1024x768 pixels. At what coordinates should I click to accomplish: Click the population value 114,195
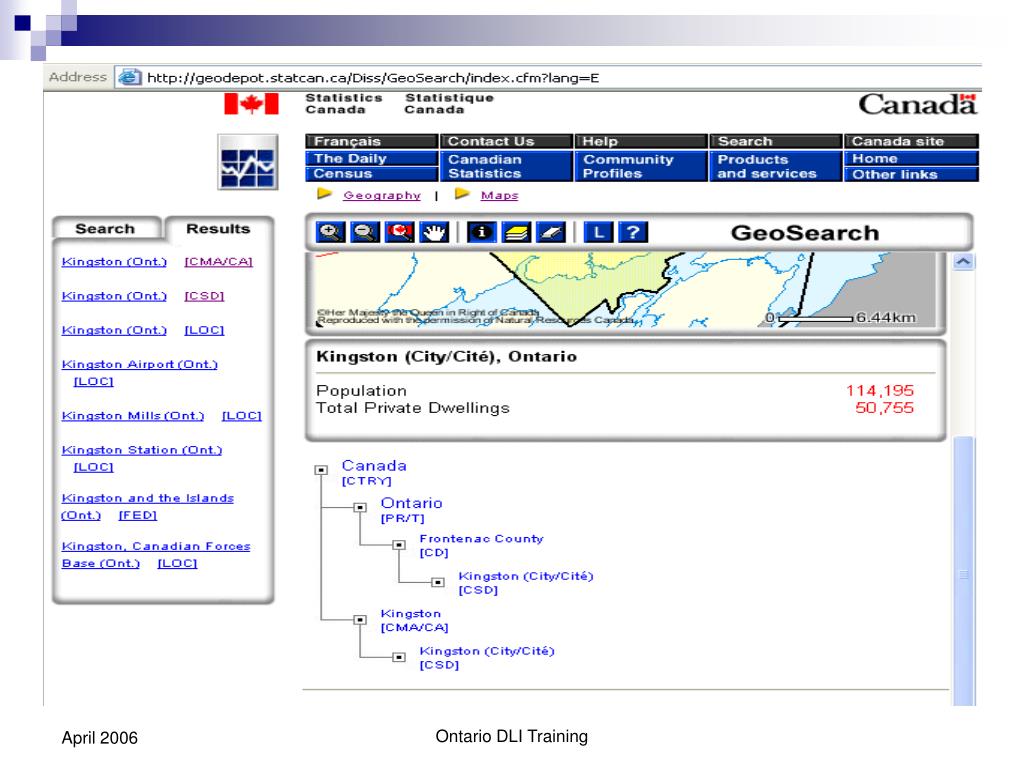coord(880,391)
